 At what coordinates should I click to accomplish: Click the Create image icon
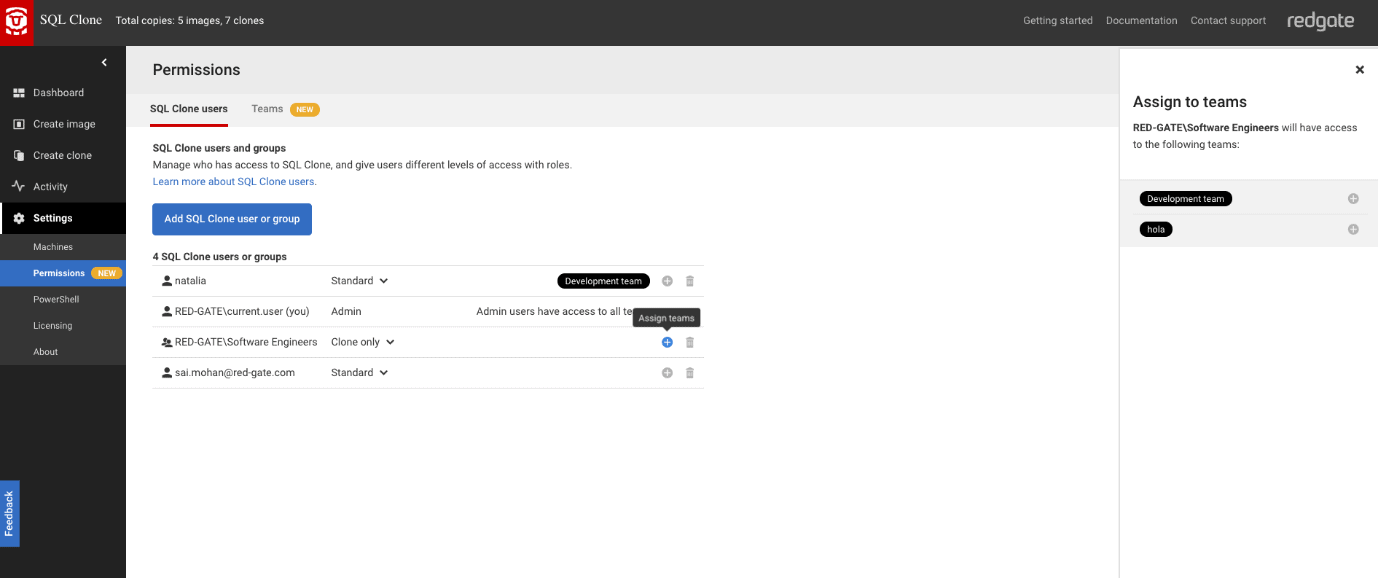tap(18, 124)
